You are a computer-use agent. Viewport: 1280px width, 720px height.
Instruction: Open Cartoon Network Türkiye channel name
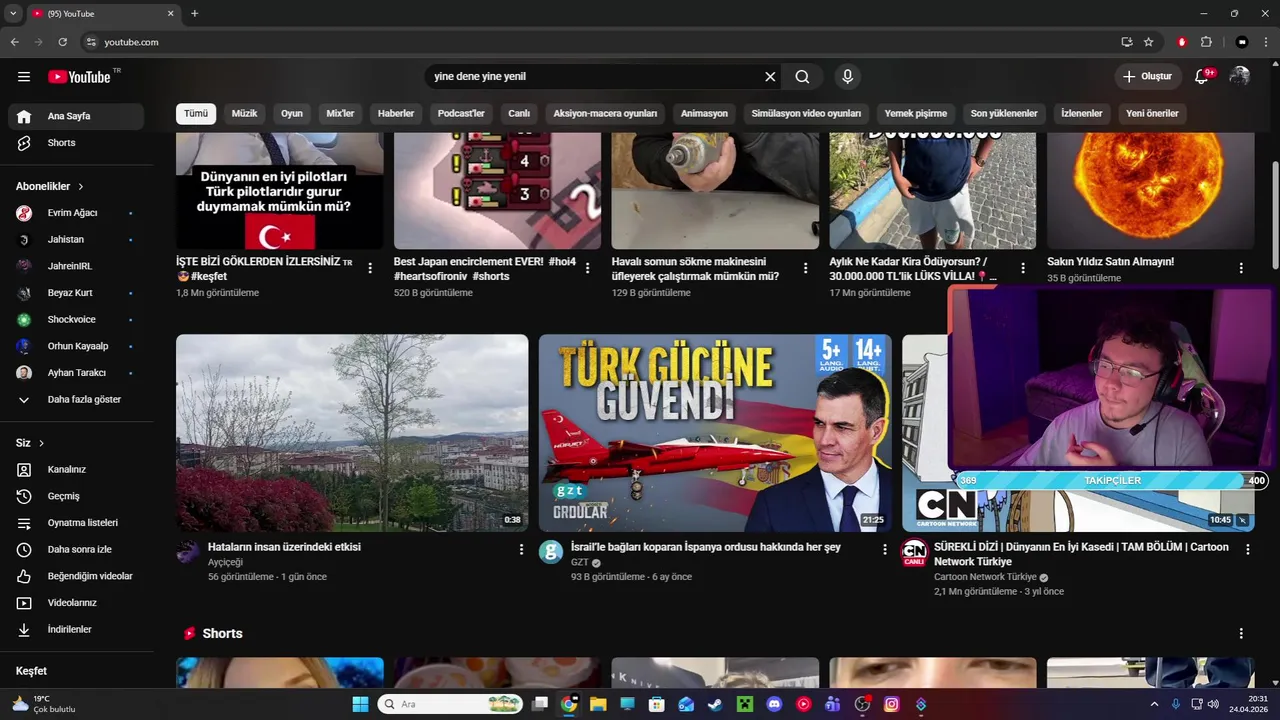click(x=985, y=577)
